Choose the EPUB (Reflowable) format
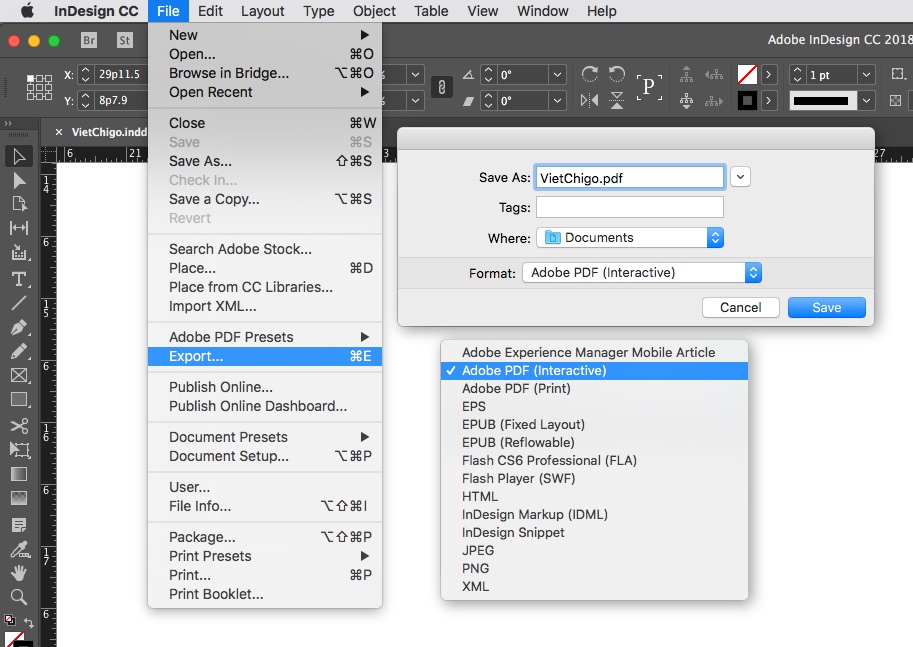The image size is (913, 647). coord(518,442)
